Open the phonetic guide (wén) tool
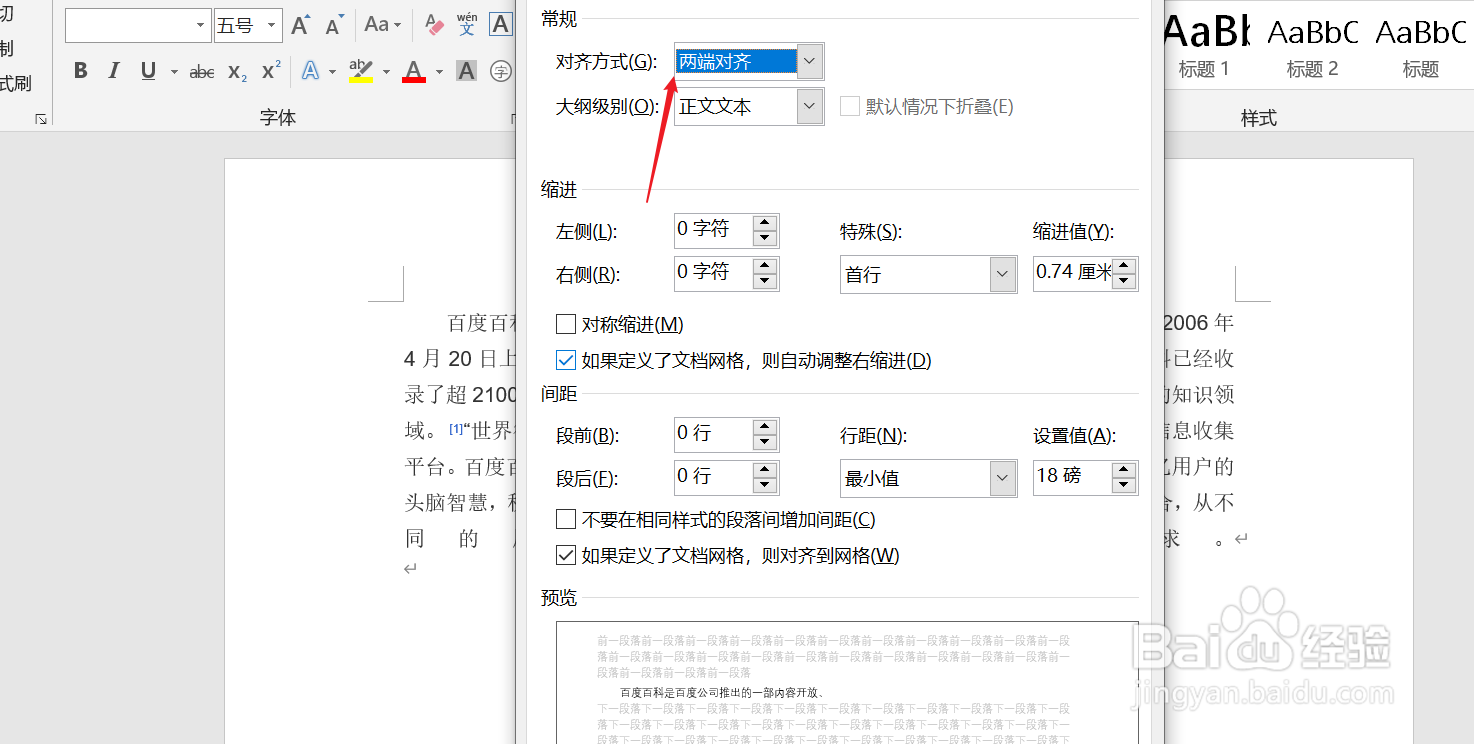The image size is (1474, 744). (467, 25)
